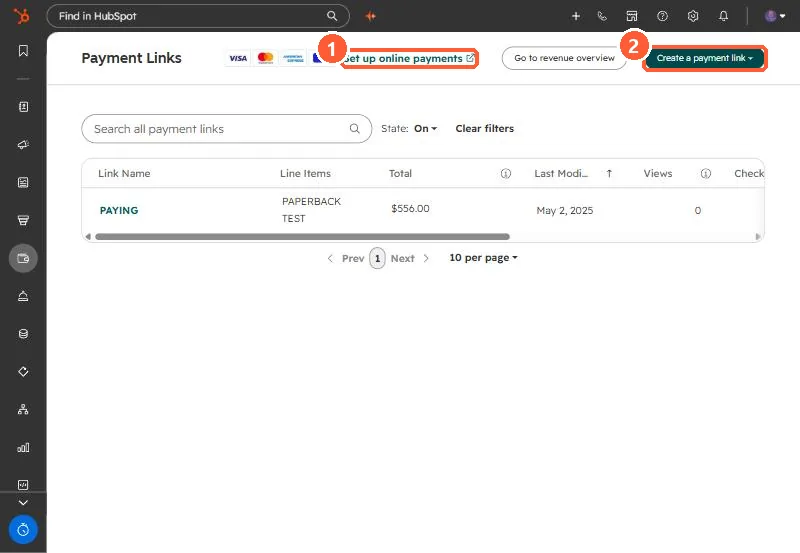The width and height of the screenshot is (800, 553).
Task: Open the Content sidebar icon
Action: coord(23,182)
